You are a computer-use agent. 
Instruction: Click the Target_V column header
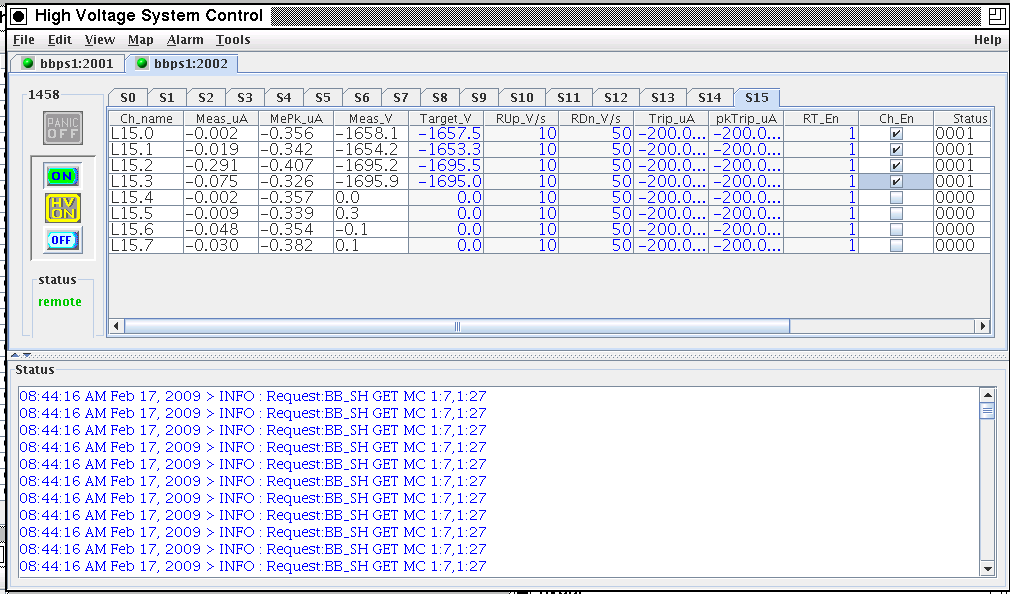[x=446, y=119]
